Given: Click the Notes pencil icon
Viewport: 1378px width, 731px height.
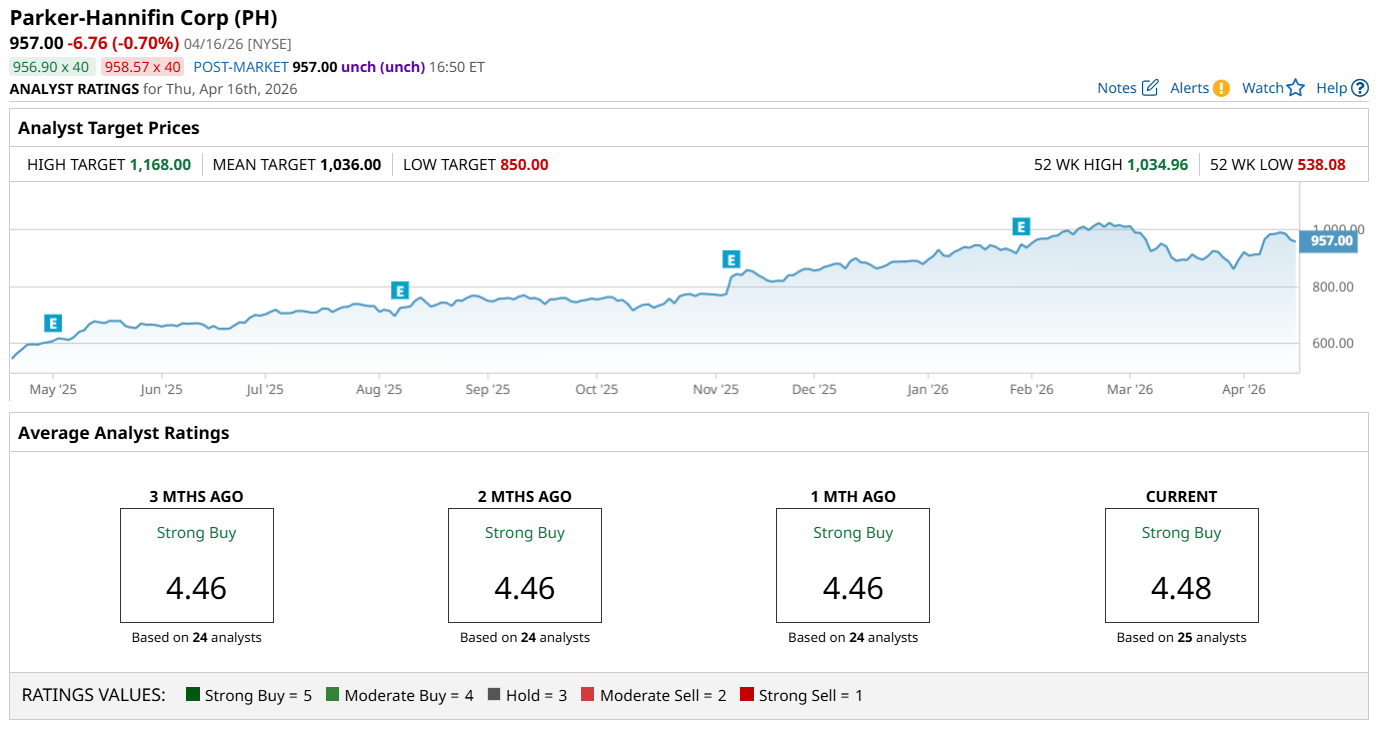Looking at the screenshot, I should click(1150, 88).
